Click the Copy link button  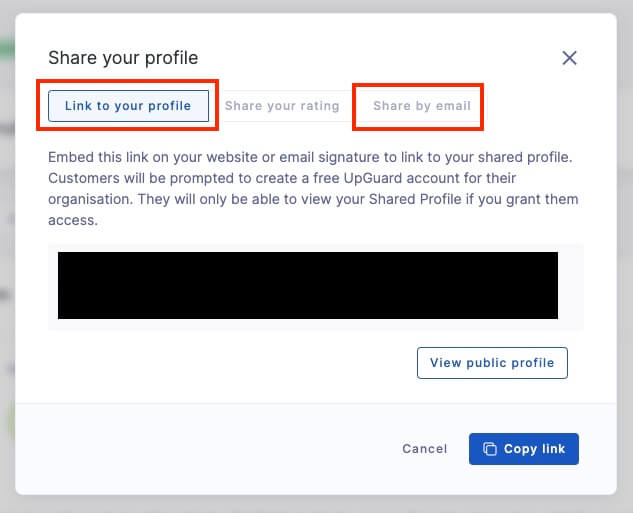[x=523, y=449]
